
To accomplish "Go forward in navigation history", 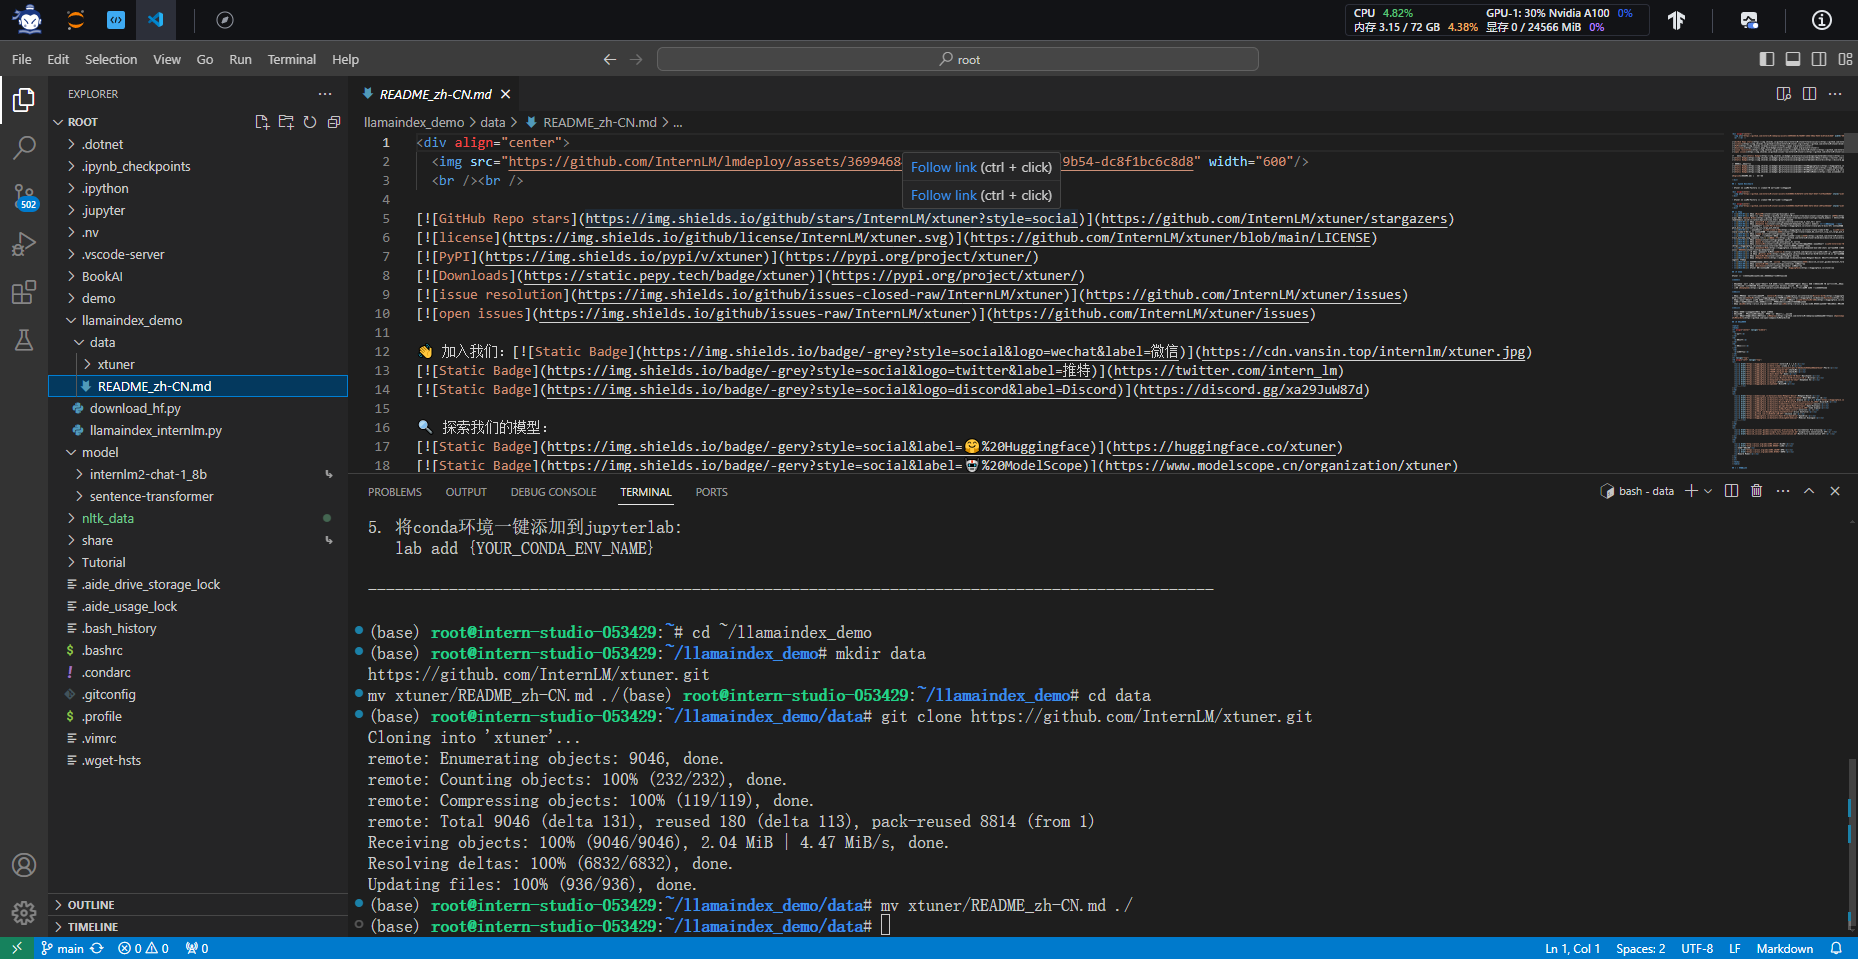I will click(x=636, y=60).
